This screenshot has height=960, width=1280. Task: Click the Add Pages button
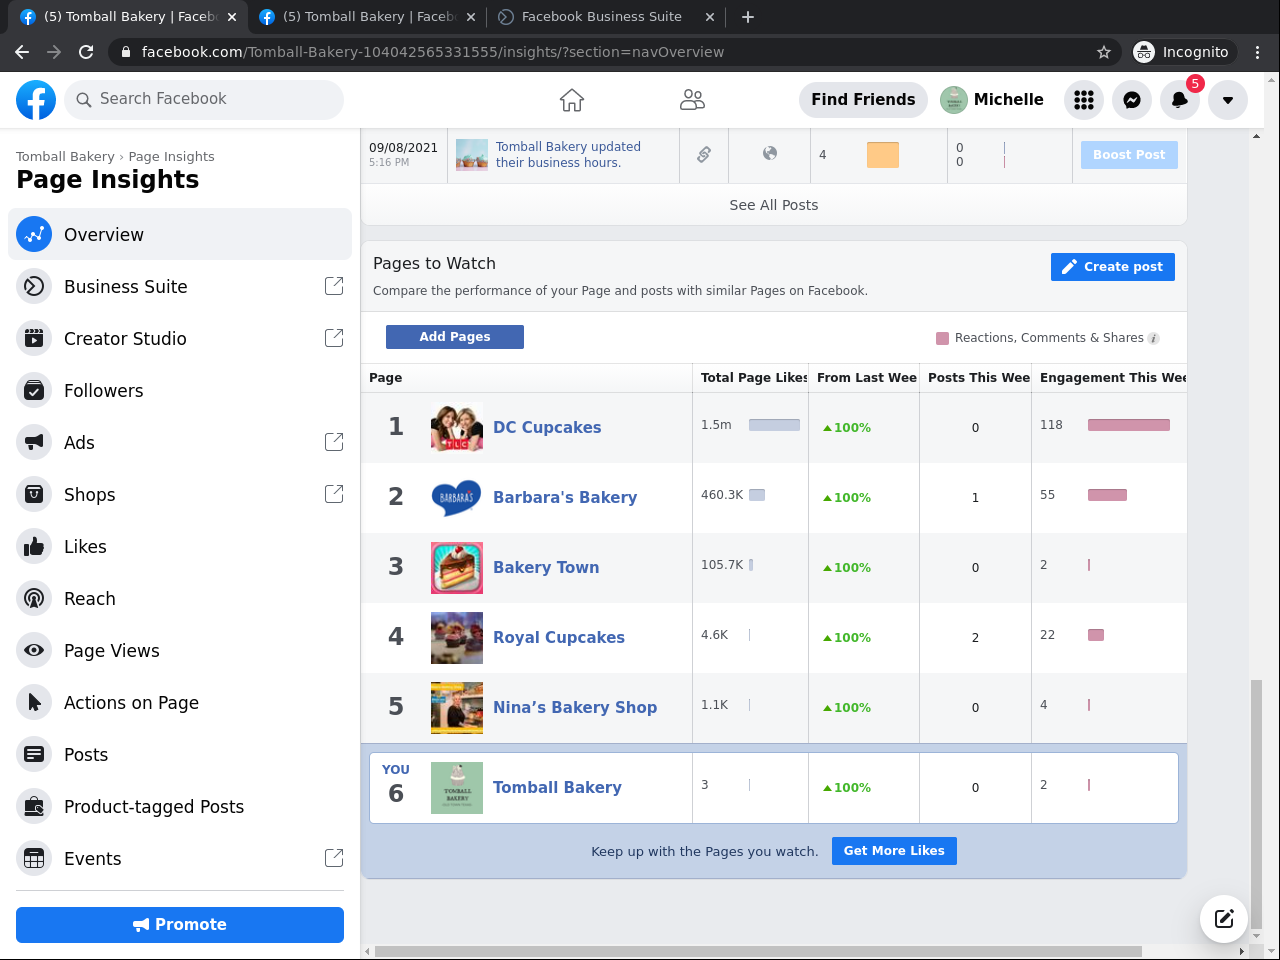click(455, 337)
